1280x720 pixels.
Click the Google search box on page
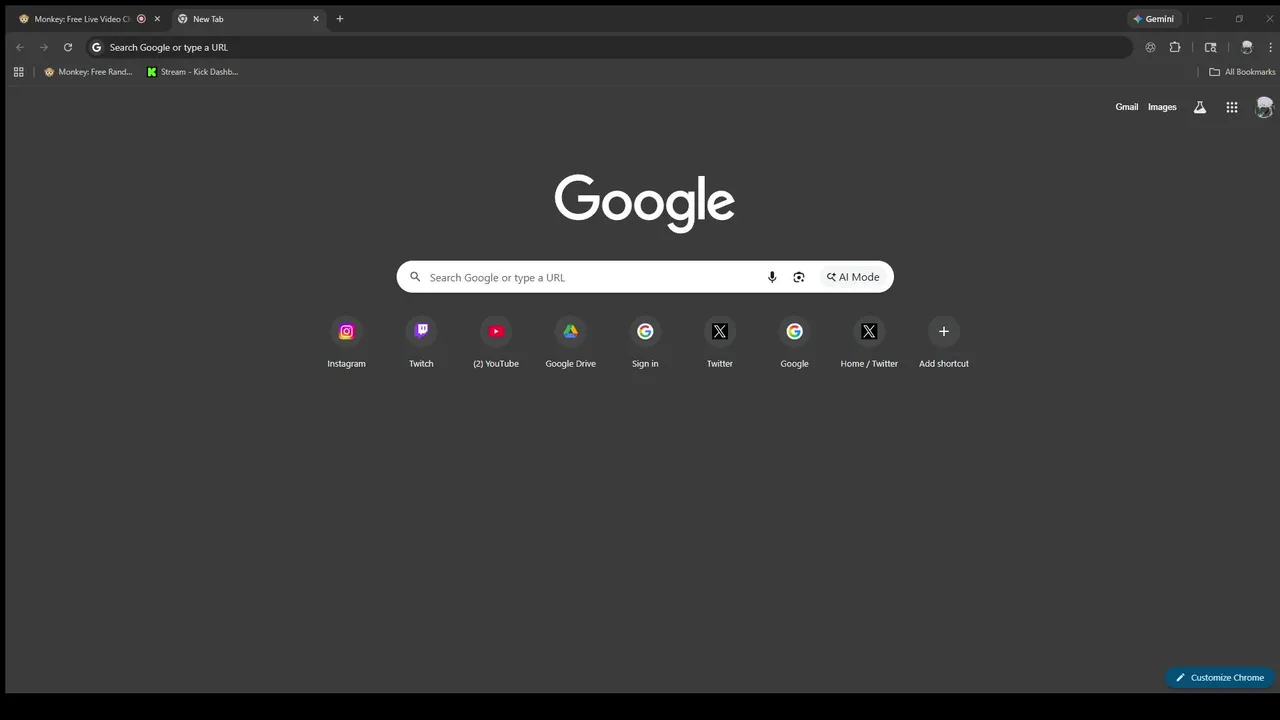(645, 277)
